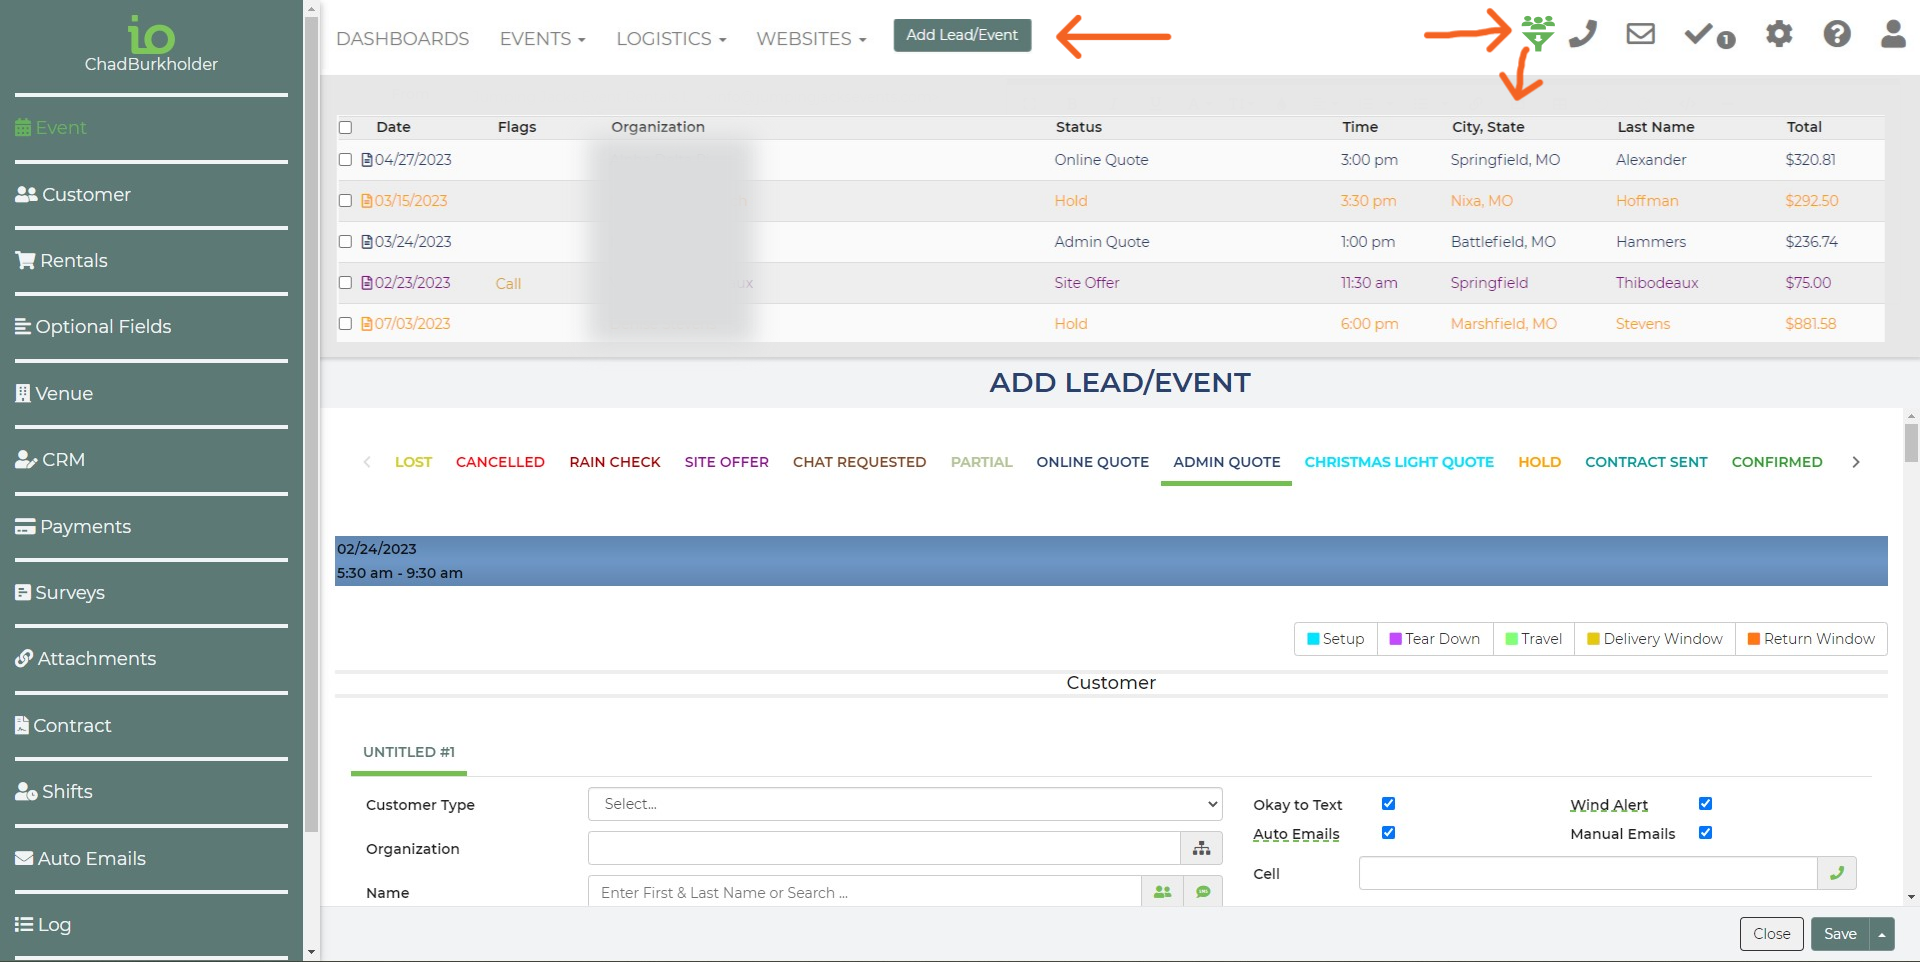
Task: Click the green leads funnel icon
Action: pyautogui.click(x=1538, y=34)
